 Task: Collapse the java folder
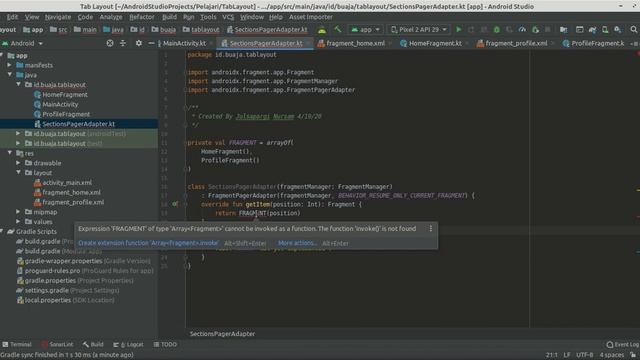9,75
